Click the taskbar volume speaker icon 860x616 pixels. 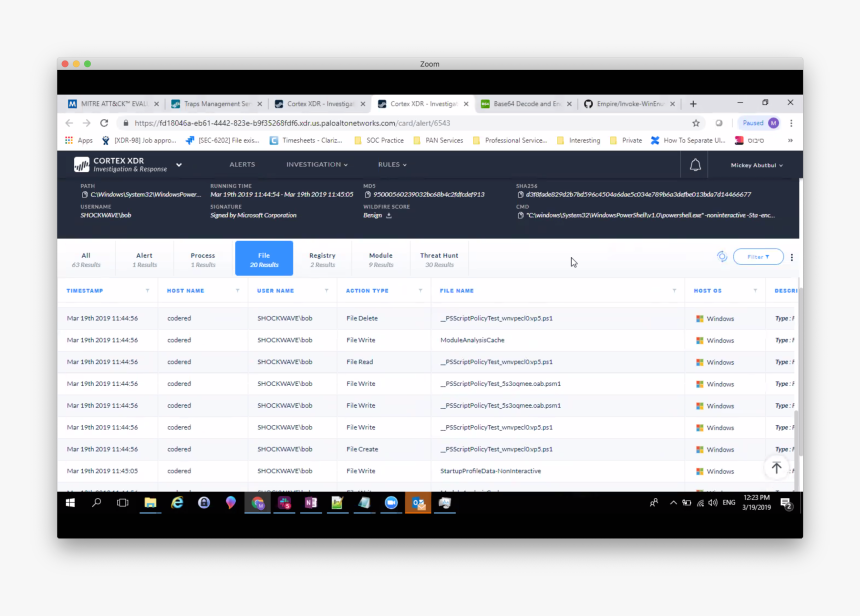pos(712,502)
